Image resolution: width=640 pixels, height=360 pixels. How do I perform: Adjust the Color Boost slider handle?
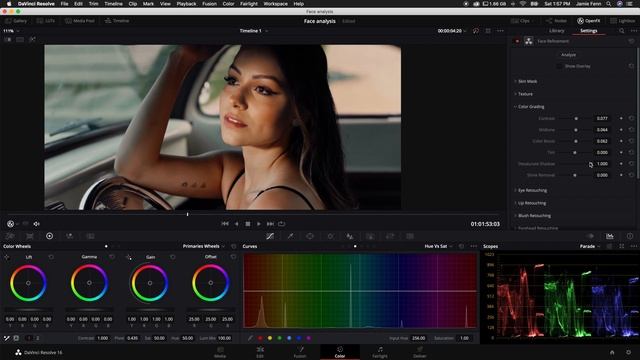[576, 141]
